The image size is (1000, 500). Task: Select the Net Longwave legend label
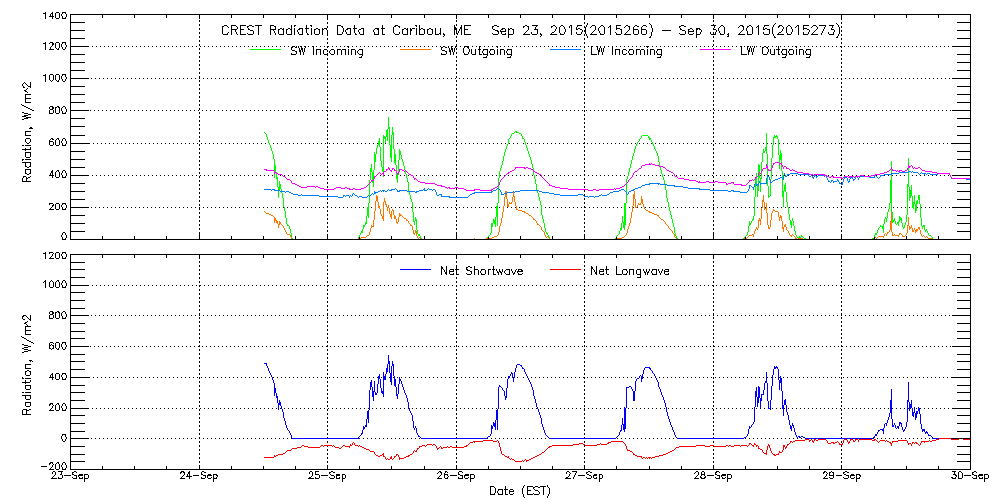point(630,271)
